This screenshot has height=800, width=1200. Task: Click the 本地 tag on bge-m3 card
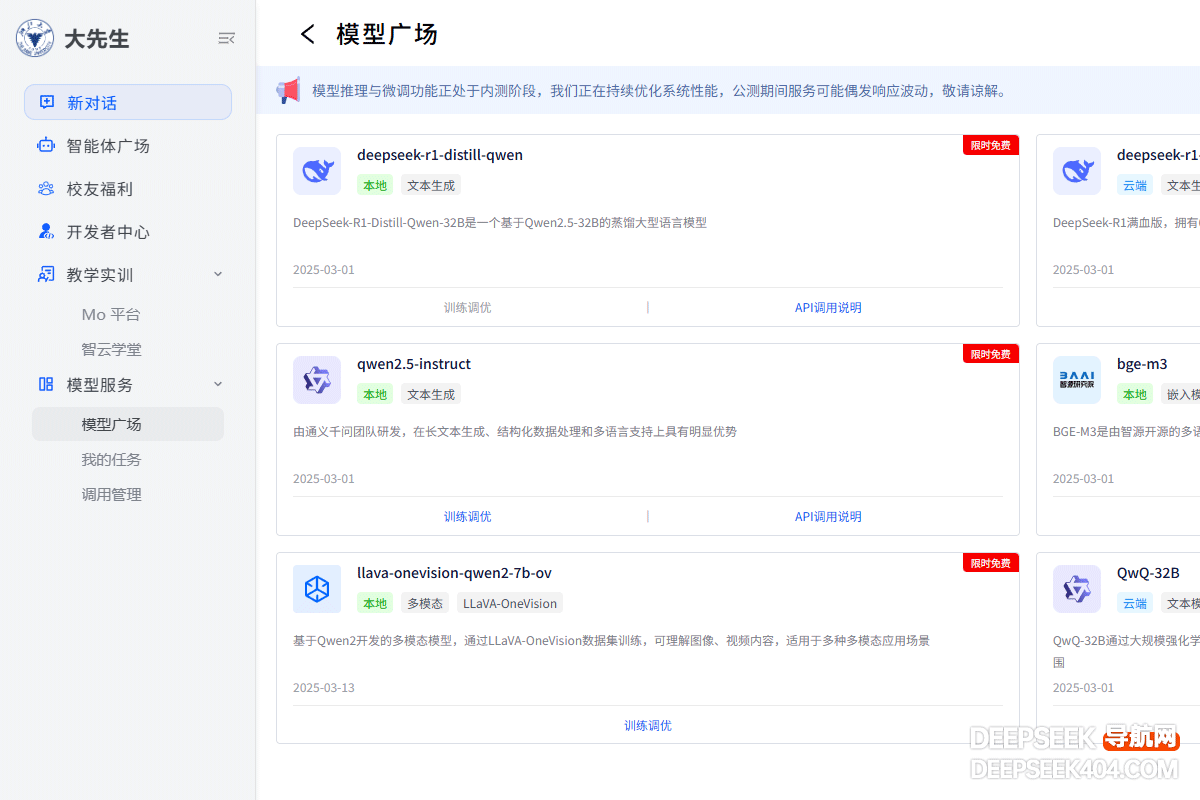pos(1135,394)
